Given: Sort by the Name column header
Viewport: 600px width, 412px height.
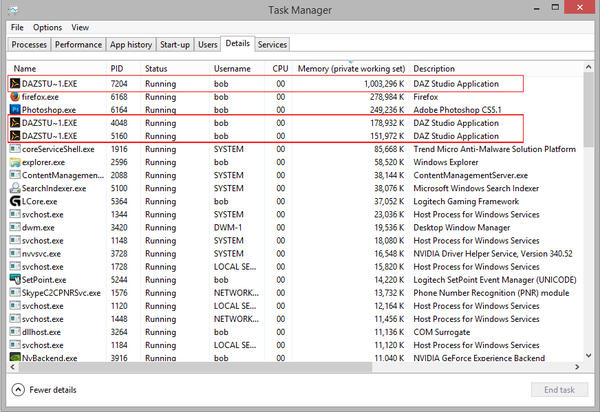Looking at the screenshot, I should pyautogui.click(x=57, y=69).
